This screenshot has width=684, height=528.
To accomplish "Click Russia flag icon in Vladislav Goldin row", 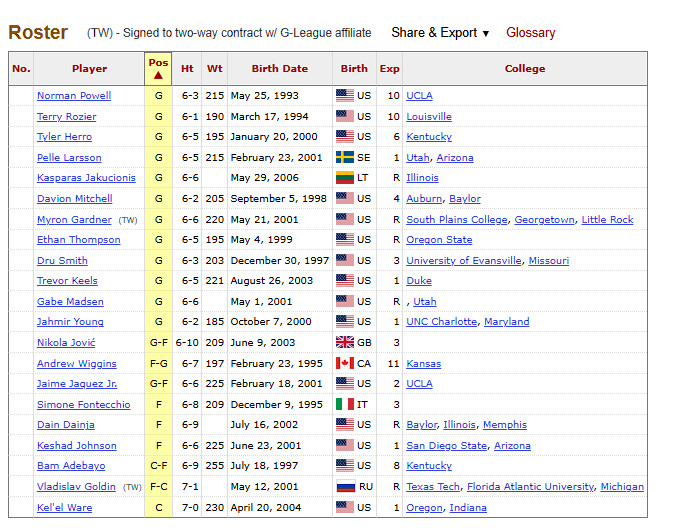I will [345, 487].
